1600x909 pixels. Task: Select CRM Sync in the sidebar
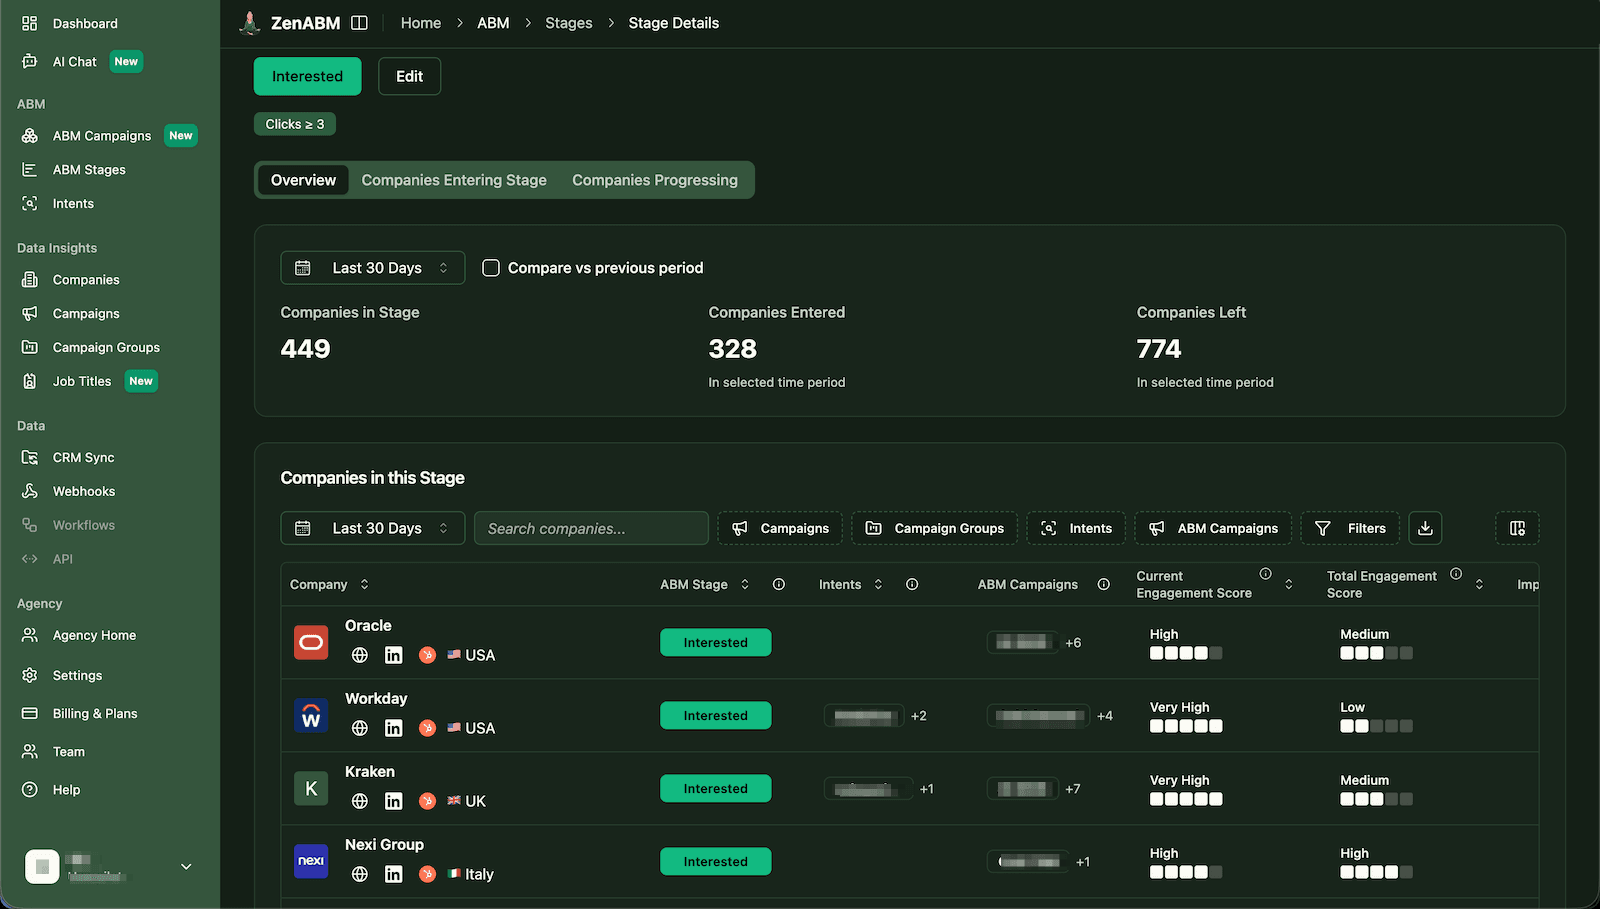tap(82, 457)
